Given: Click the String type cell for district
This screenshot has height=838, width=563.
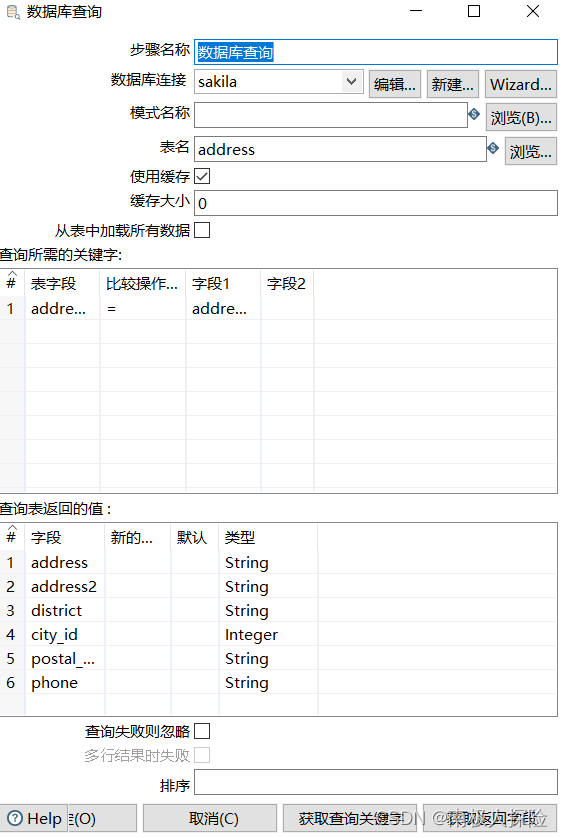Looking at the screenshot, I should pyautogui.click(x=268, y=610).
